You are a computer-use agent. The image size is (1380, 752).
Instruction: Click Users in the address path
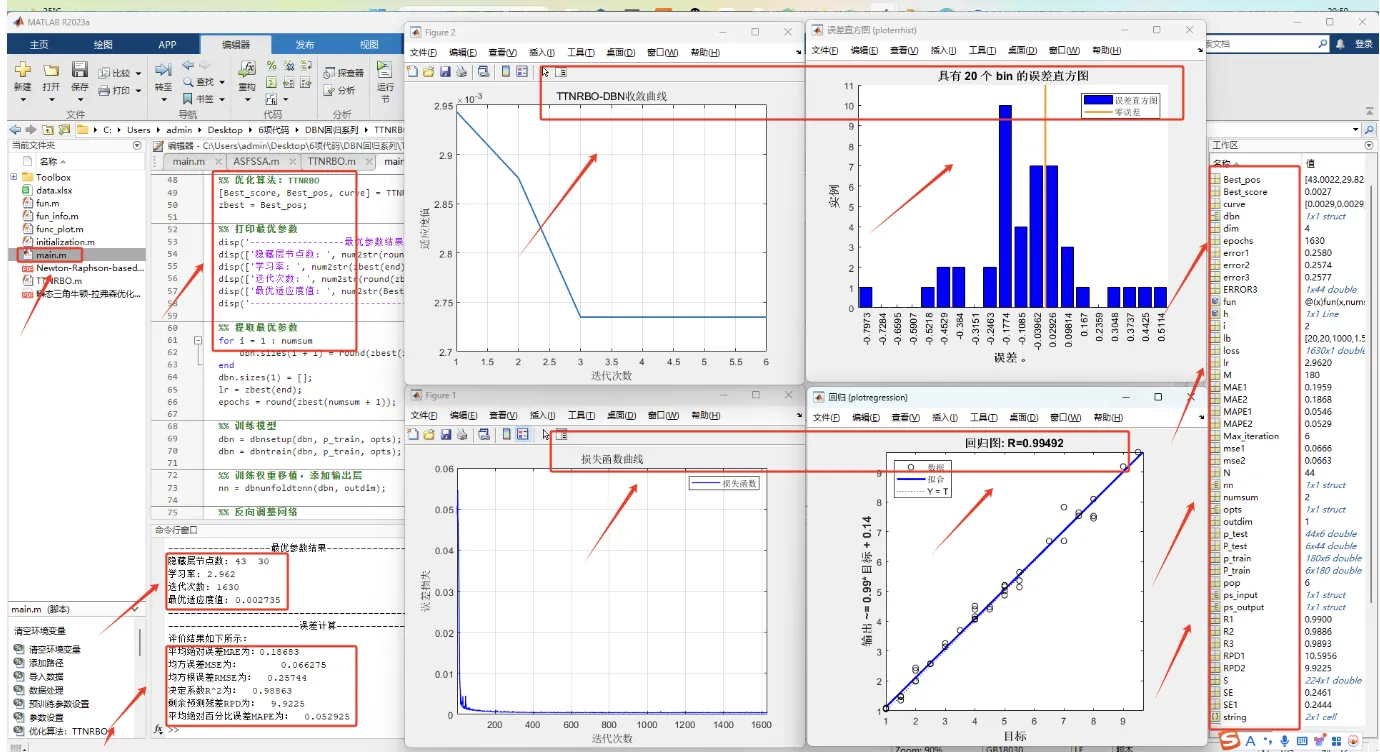(138, 130)
